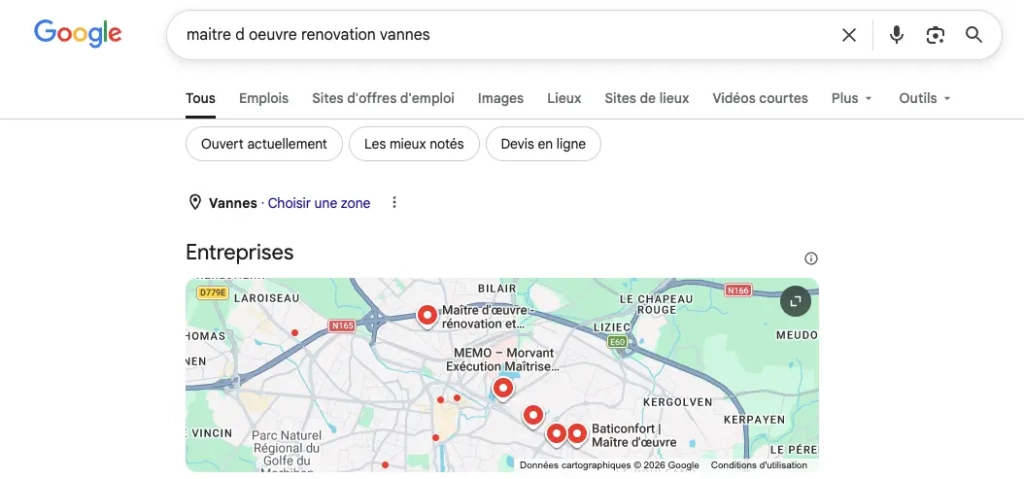This screenshot has width=1024, height=479.
Task: Open the info icon for Entreprises
Action: (810, 258)
